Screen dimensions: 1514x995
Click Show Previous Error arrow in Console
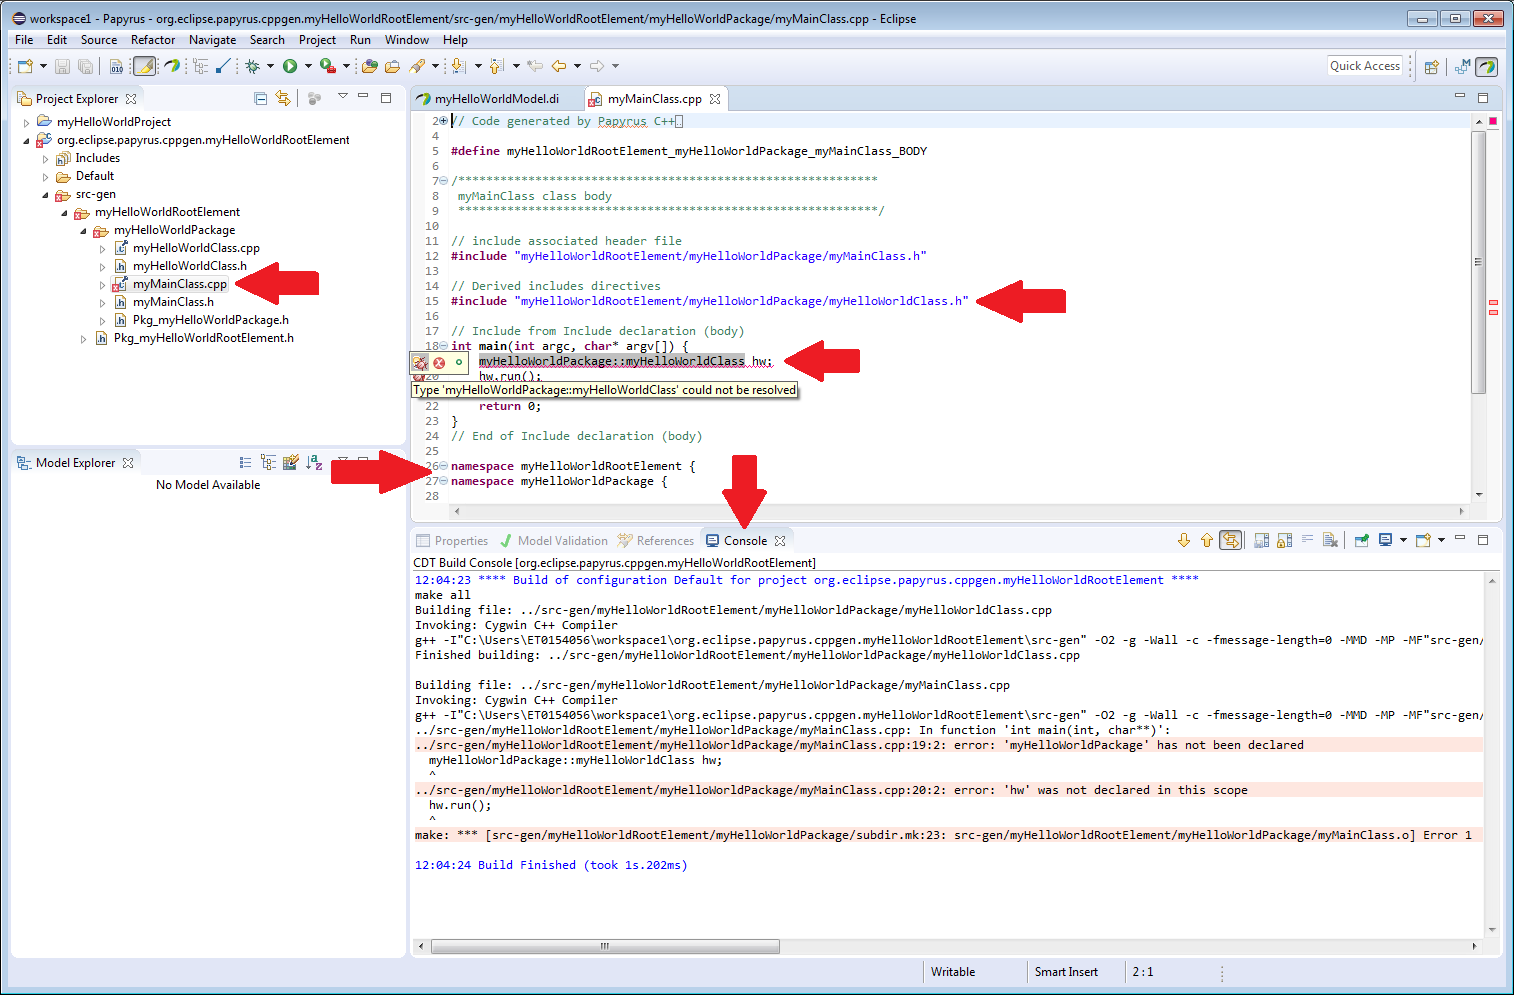coord(1207,540)
